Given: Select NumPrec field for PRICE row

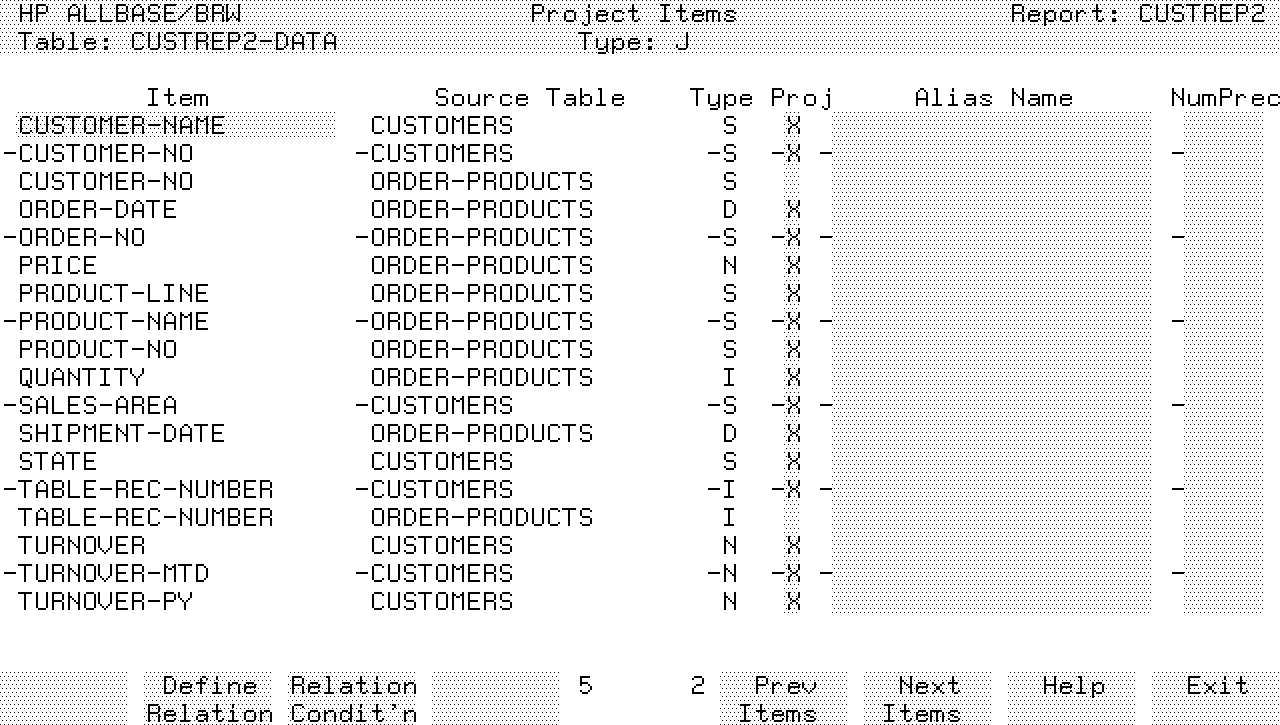Looking at the screenshot, I should [x=1214, y=266].
